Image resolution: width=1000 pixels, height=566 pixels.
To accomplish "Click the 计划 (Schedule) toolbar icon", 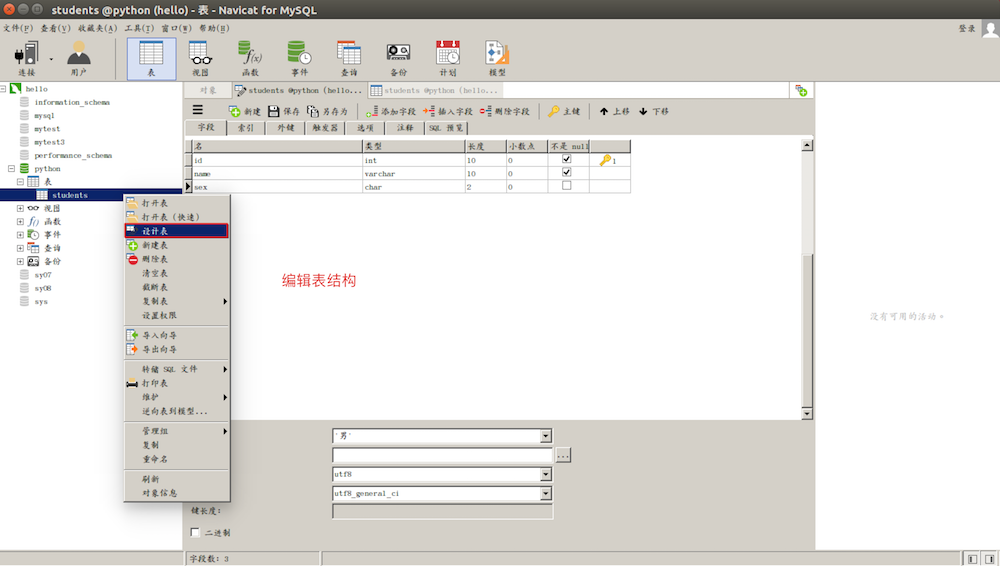I will click(x=448, y=58).
